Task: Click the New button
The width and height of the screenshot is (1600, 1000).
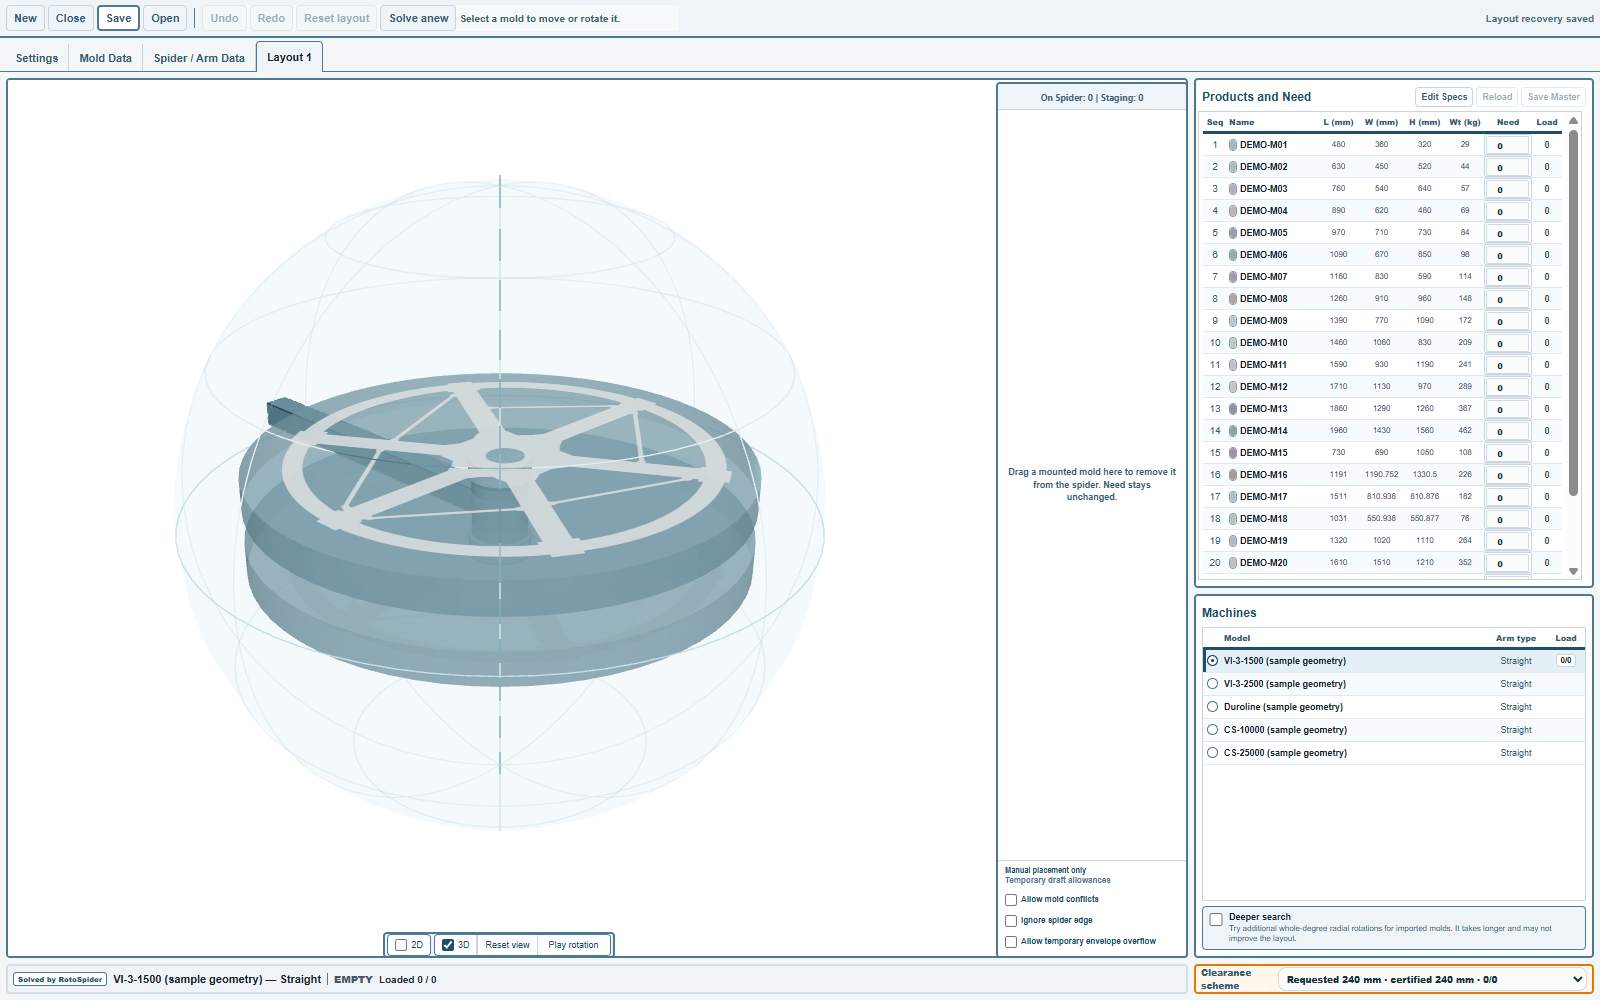Action: click(x=26, y=18)
